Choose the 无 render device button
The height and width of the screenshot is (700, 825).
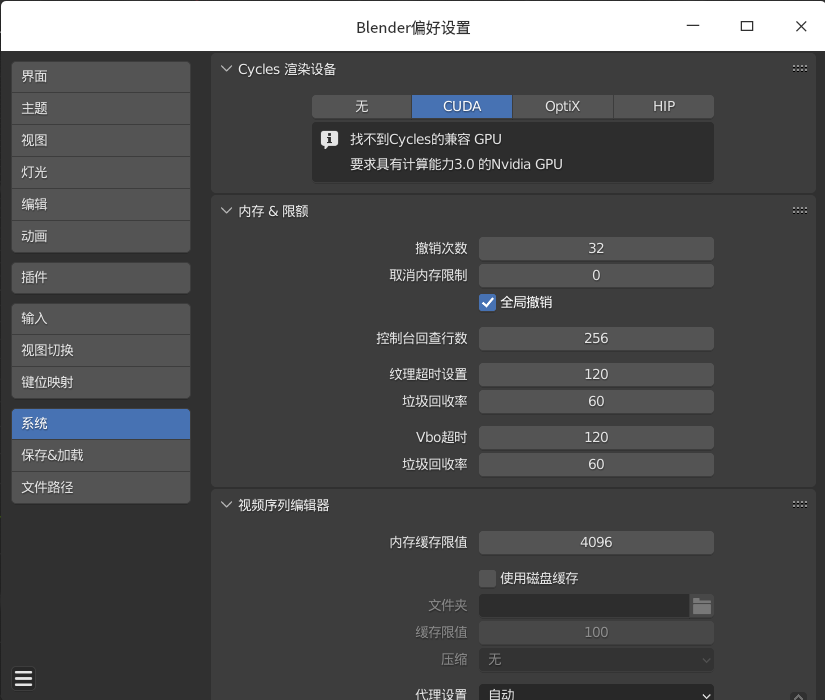(x=361, y=106)
